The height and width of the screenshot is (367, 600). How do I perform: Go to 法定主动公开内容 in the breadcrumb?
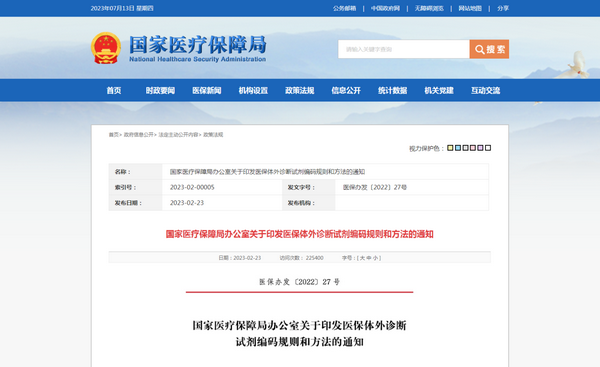(x=178, y=135)
